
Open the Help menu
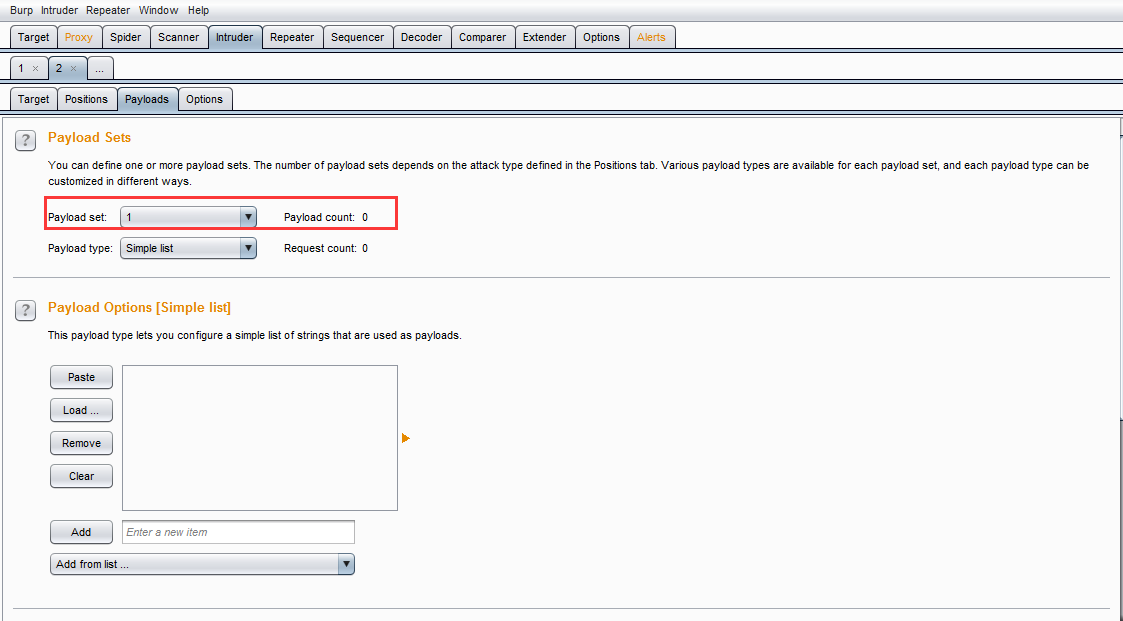[x=198, y=10]
